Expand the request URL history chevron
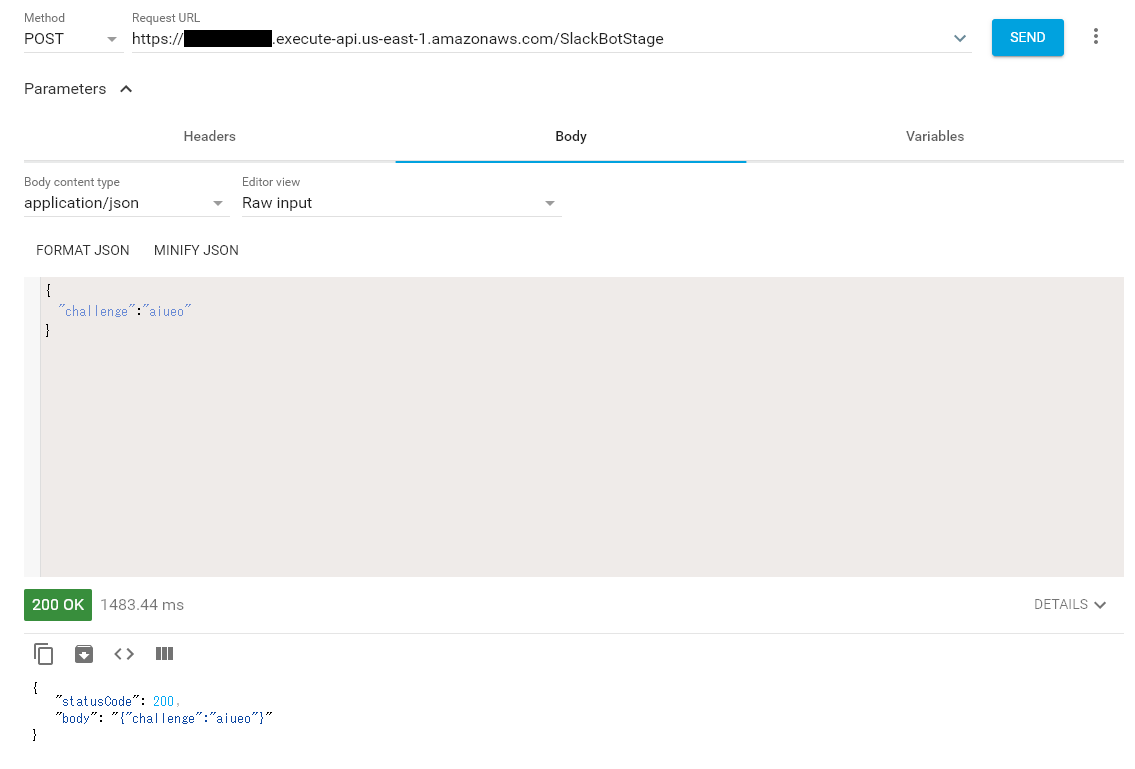 click(960, 38)
